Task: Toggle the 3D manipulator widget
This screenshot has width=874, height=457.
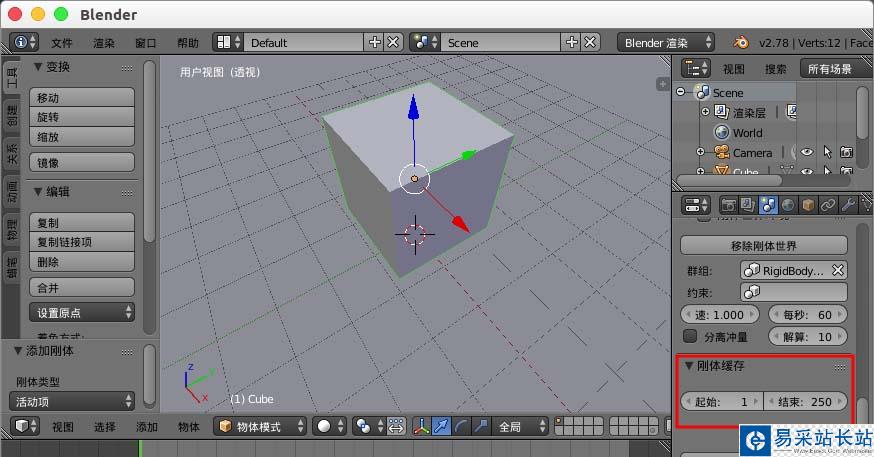Action: (421, 426)
